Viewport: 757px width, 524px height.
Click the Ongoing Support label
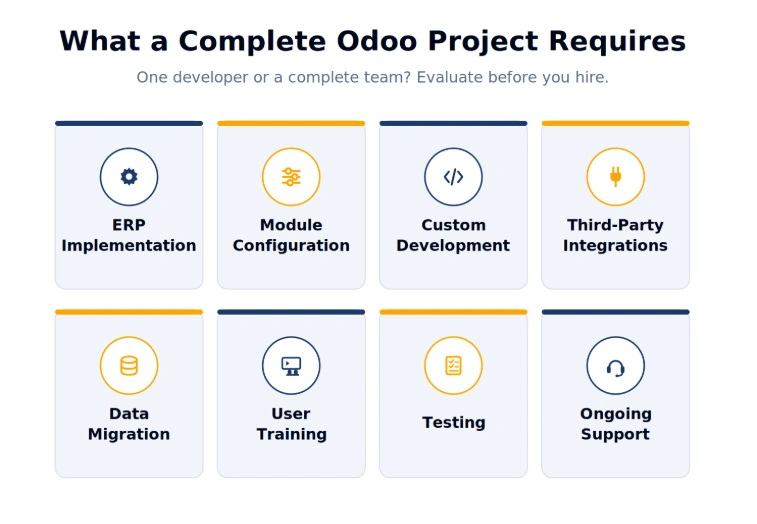tap(616, 424)
